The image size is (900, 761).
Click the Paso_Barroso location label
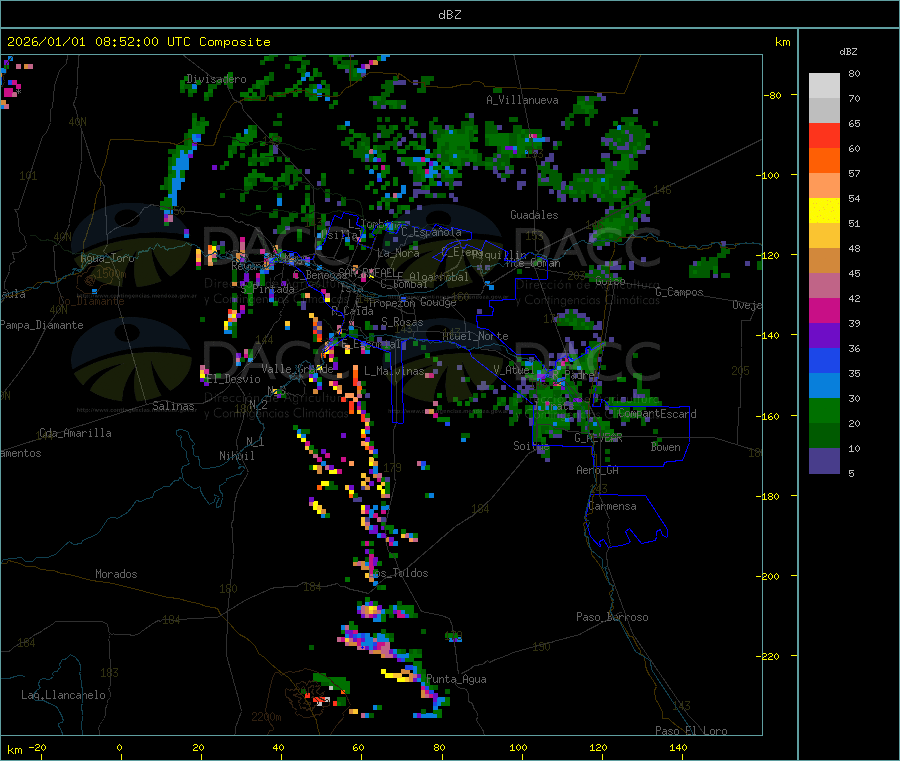(x=612, y=617)
